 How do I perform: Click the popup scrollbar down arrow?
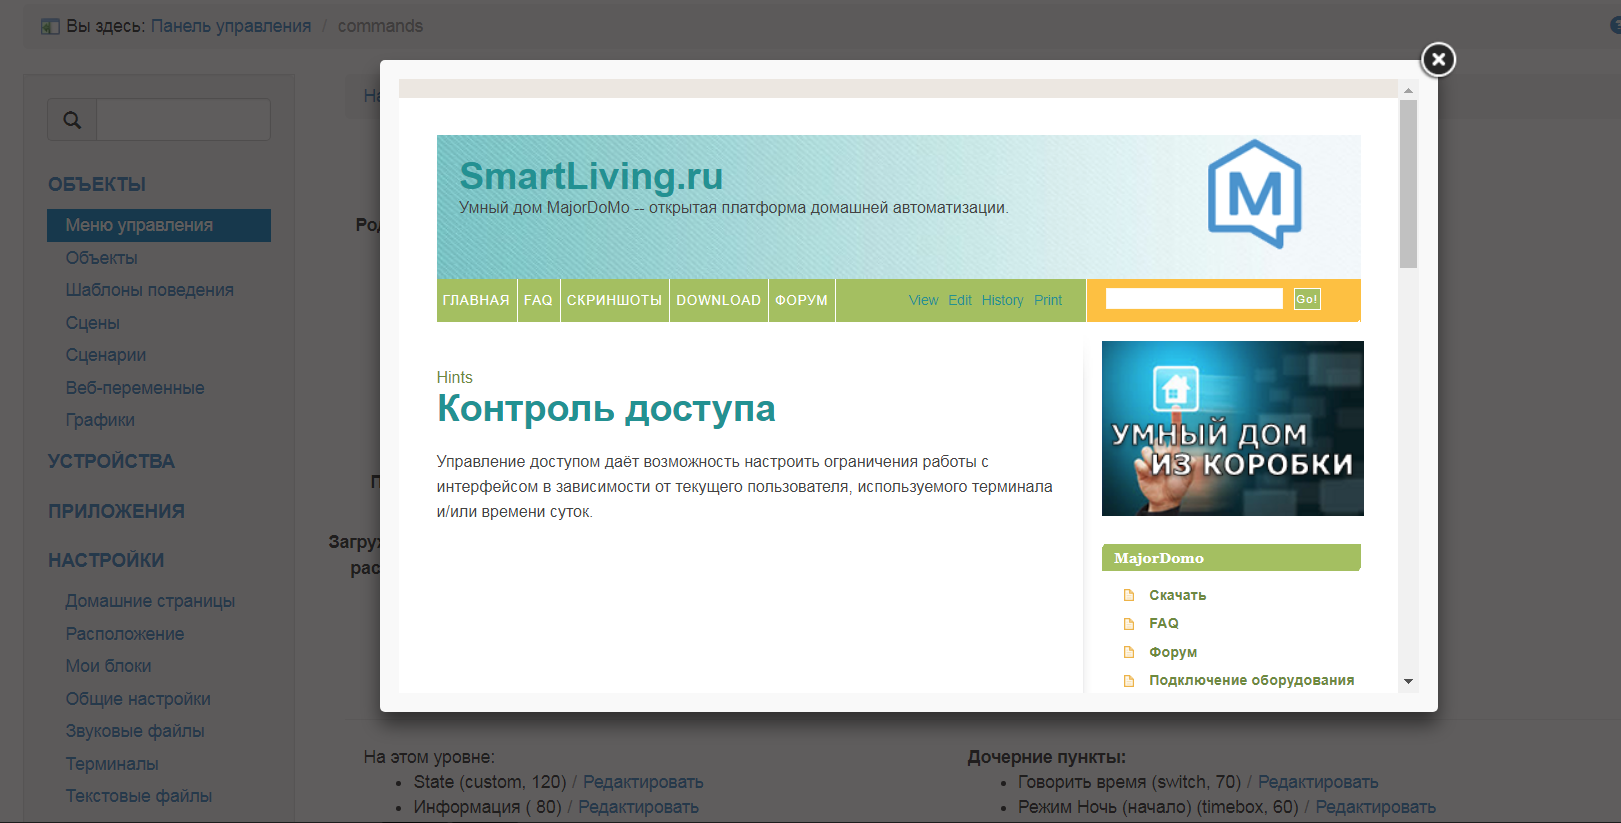pyautogui.click(x=1408, y=681)
